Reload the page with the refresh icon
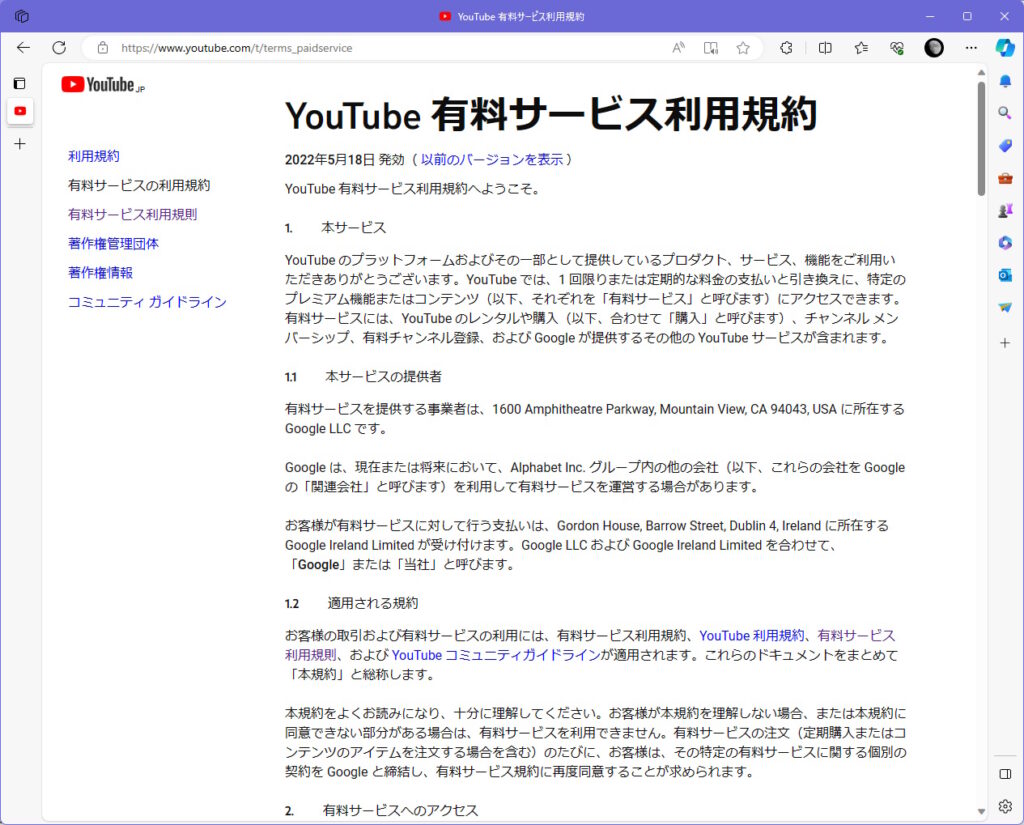The image size is (1024, 825). click(x=59, y=48)
